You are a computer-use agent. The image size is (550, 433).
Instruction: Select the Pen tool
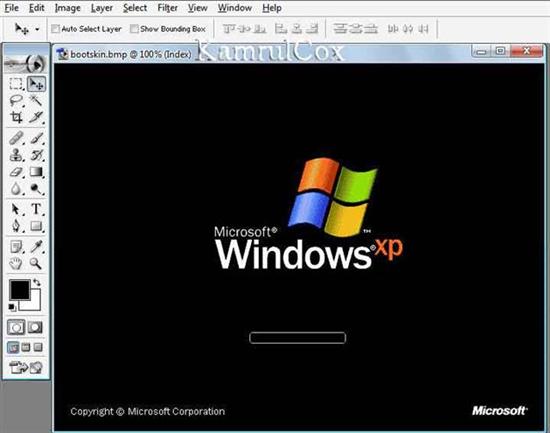(x=16, y=226)
